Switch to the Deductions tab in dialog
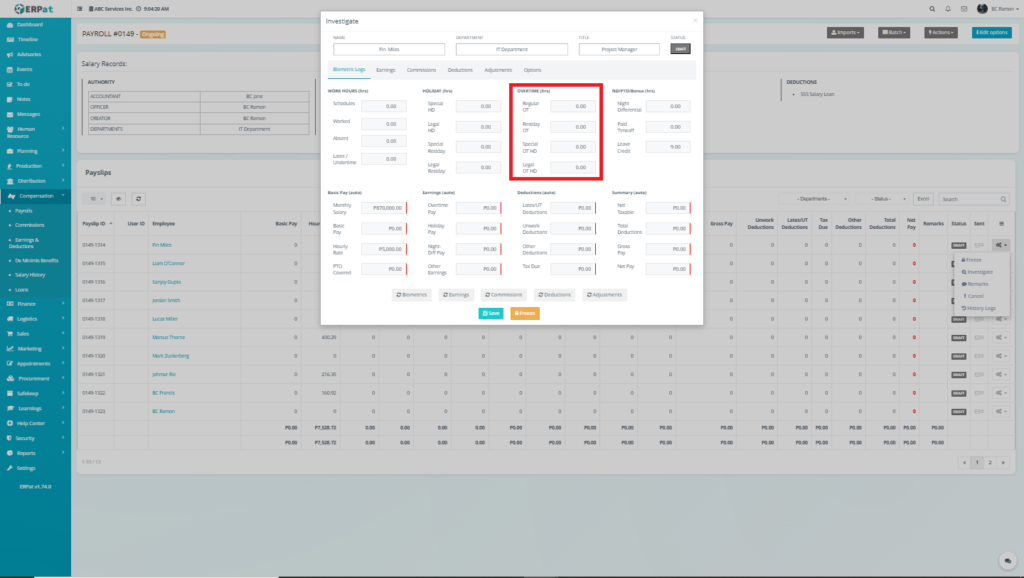Viewport: 1024px width, 578px height. coord(460,70)
